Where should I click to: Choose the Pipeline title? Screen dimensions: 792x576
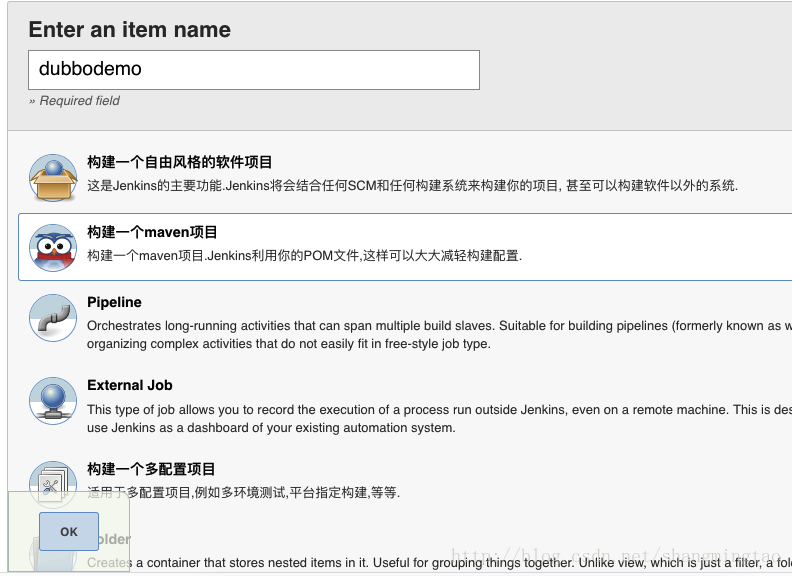pos(114,302)
